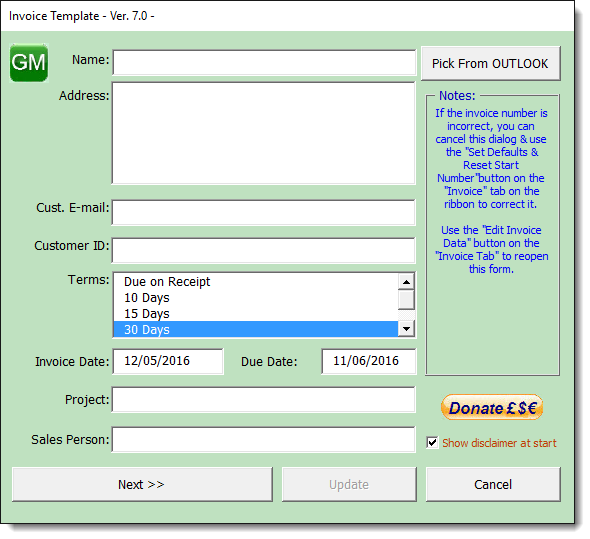590x539 pixels.
Task: Click Pick From OUTLOOK button
Action: click(491, 63)
